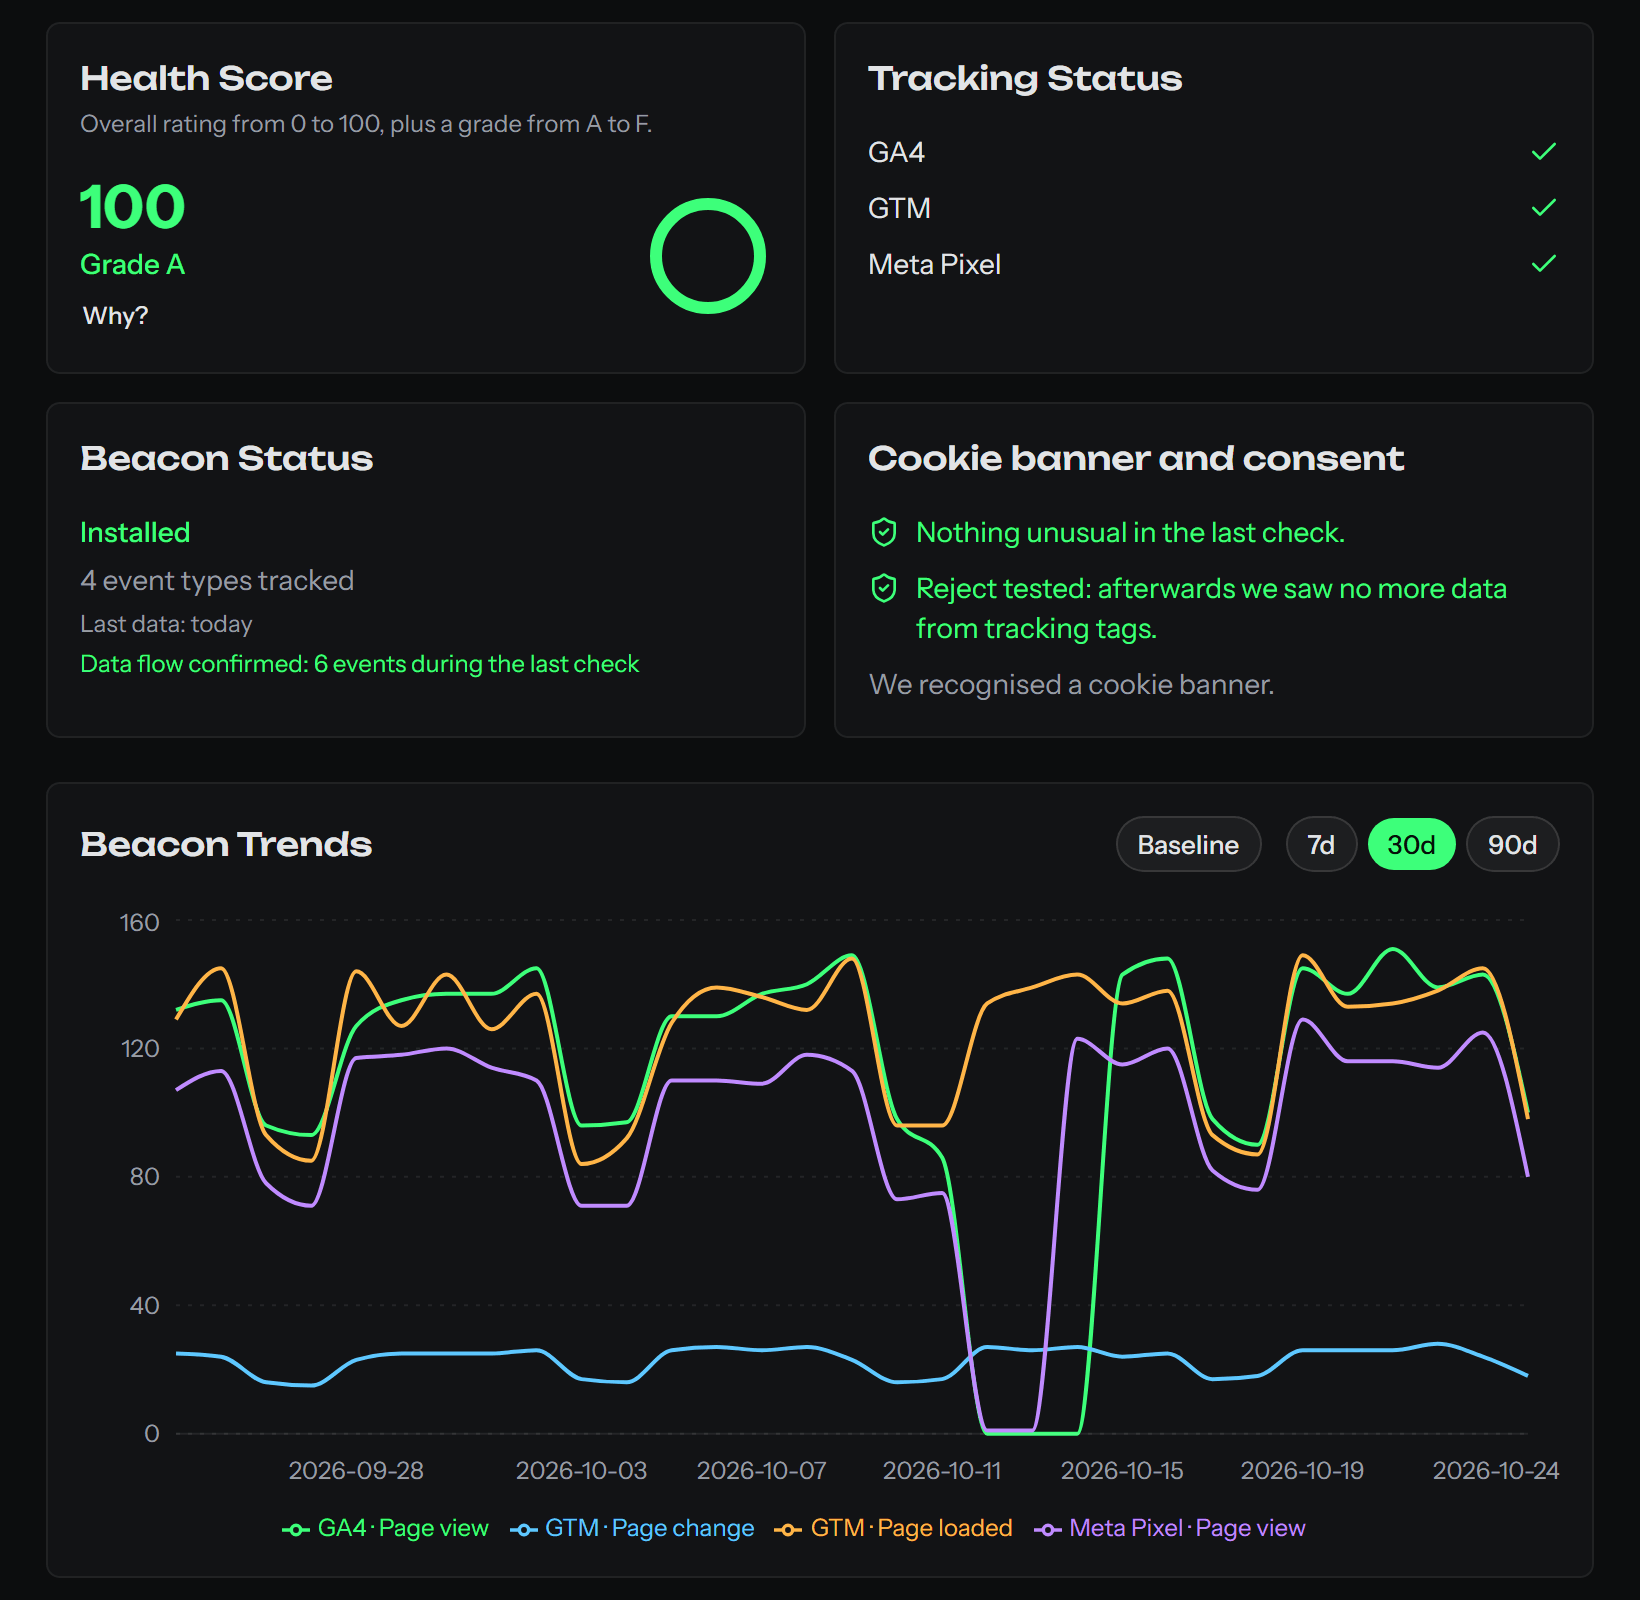This screenshot has height=1600, width=1640.
Task: Click the 'GA4' tracking status row
Action: [x=1213, y=152]
